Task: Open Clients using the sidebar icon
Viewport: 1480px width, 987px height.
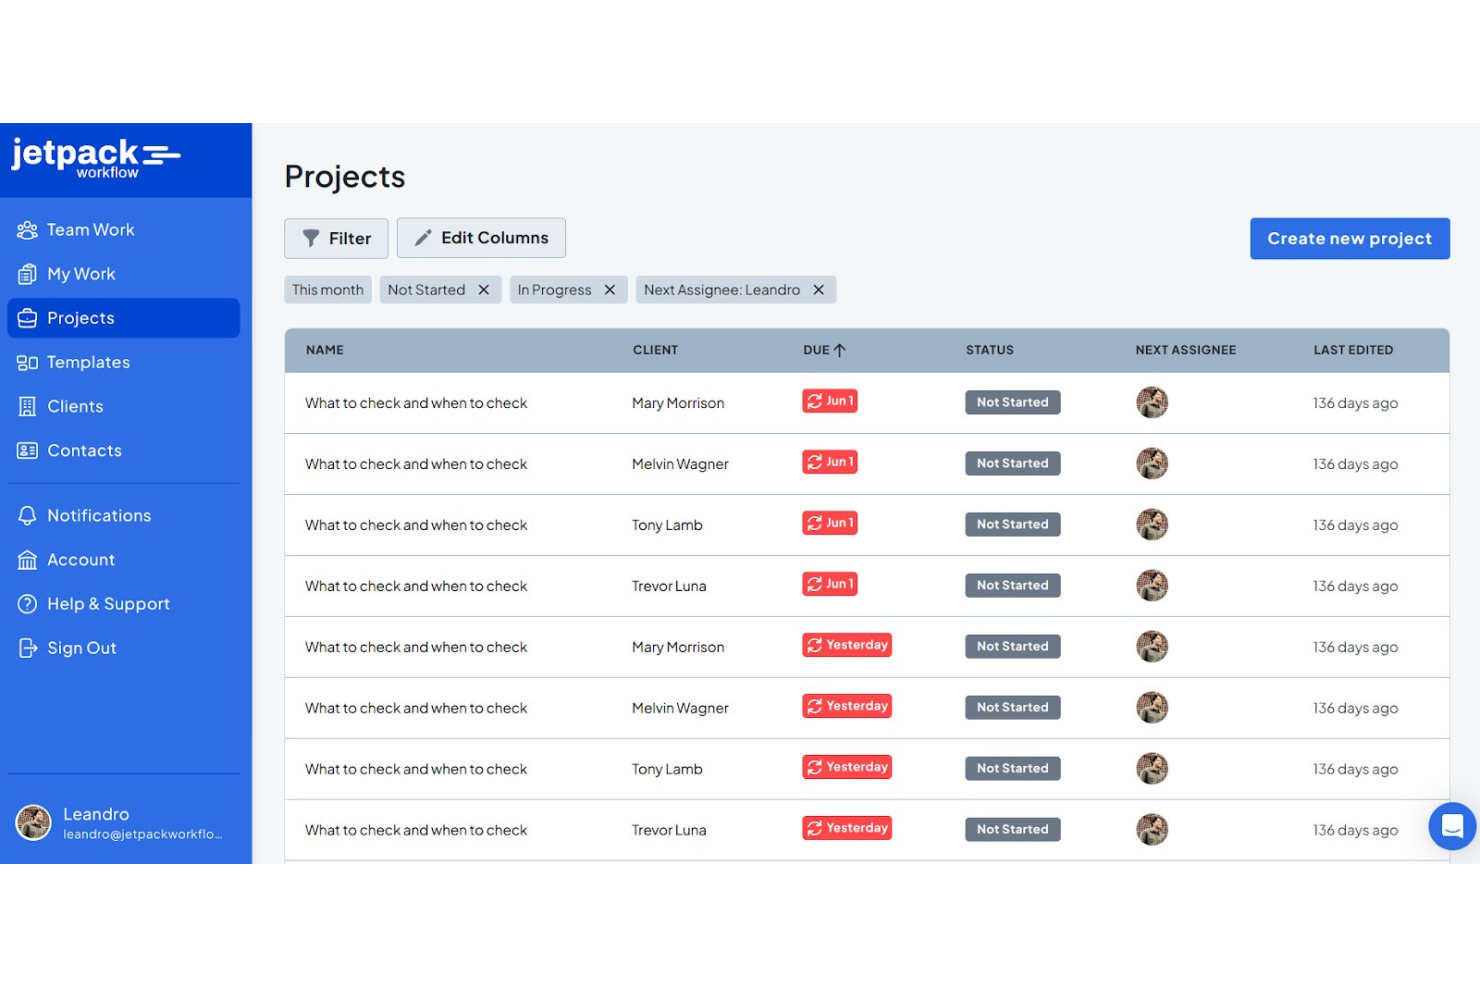Action: [28, 406]
